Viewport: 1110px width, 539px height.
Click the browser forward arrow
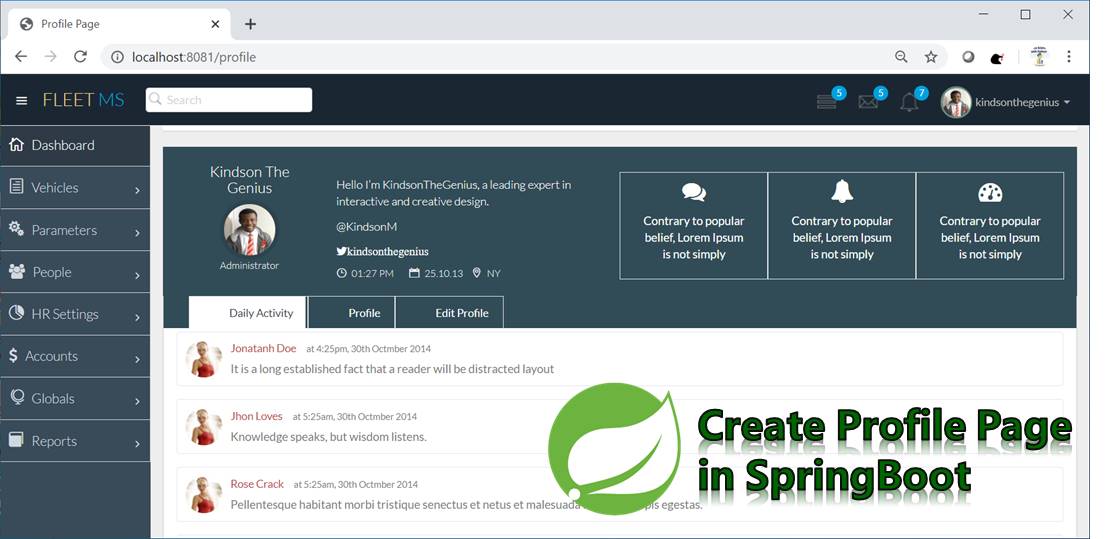[50, 57]
